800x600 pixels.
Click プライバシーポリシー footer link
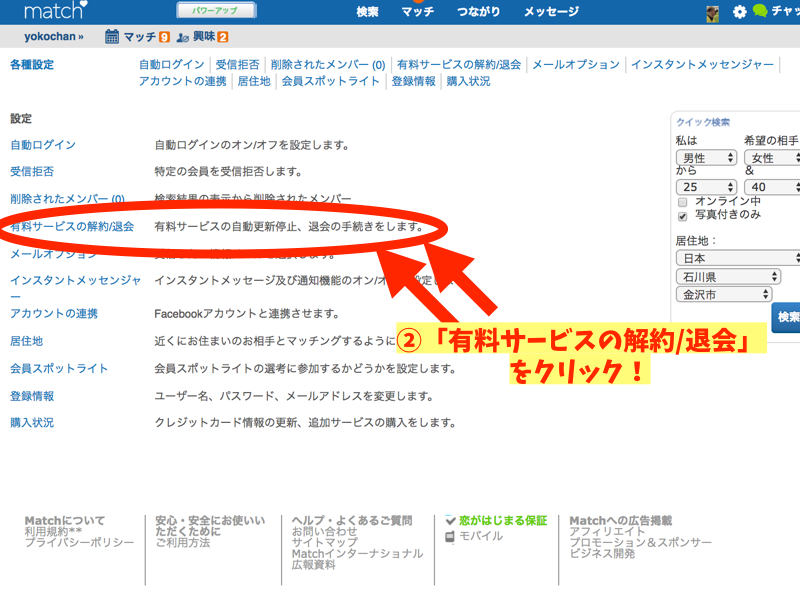(80, 542)
